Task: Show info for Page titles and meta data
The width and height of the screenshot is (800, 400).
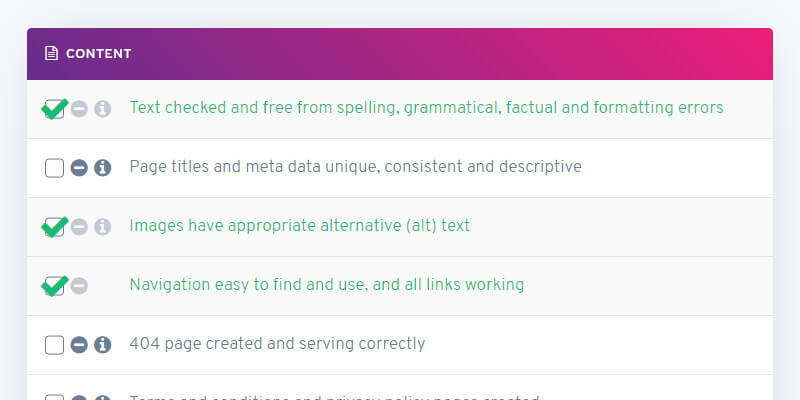Action: [x=102, y=167]
